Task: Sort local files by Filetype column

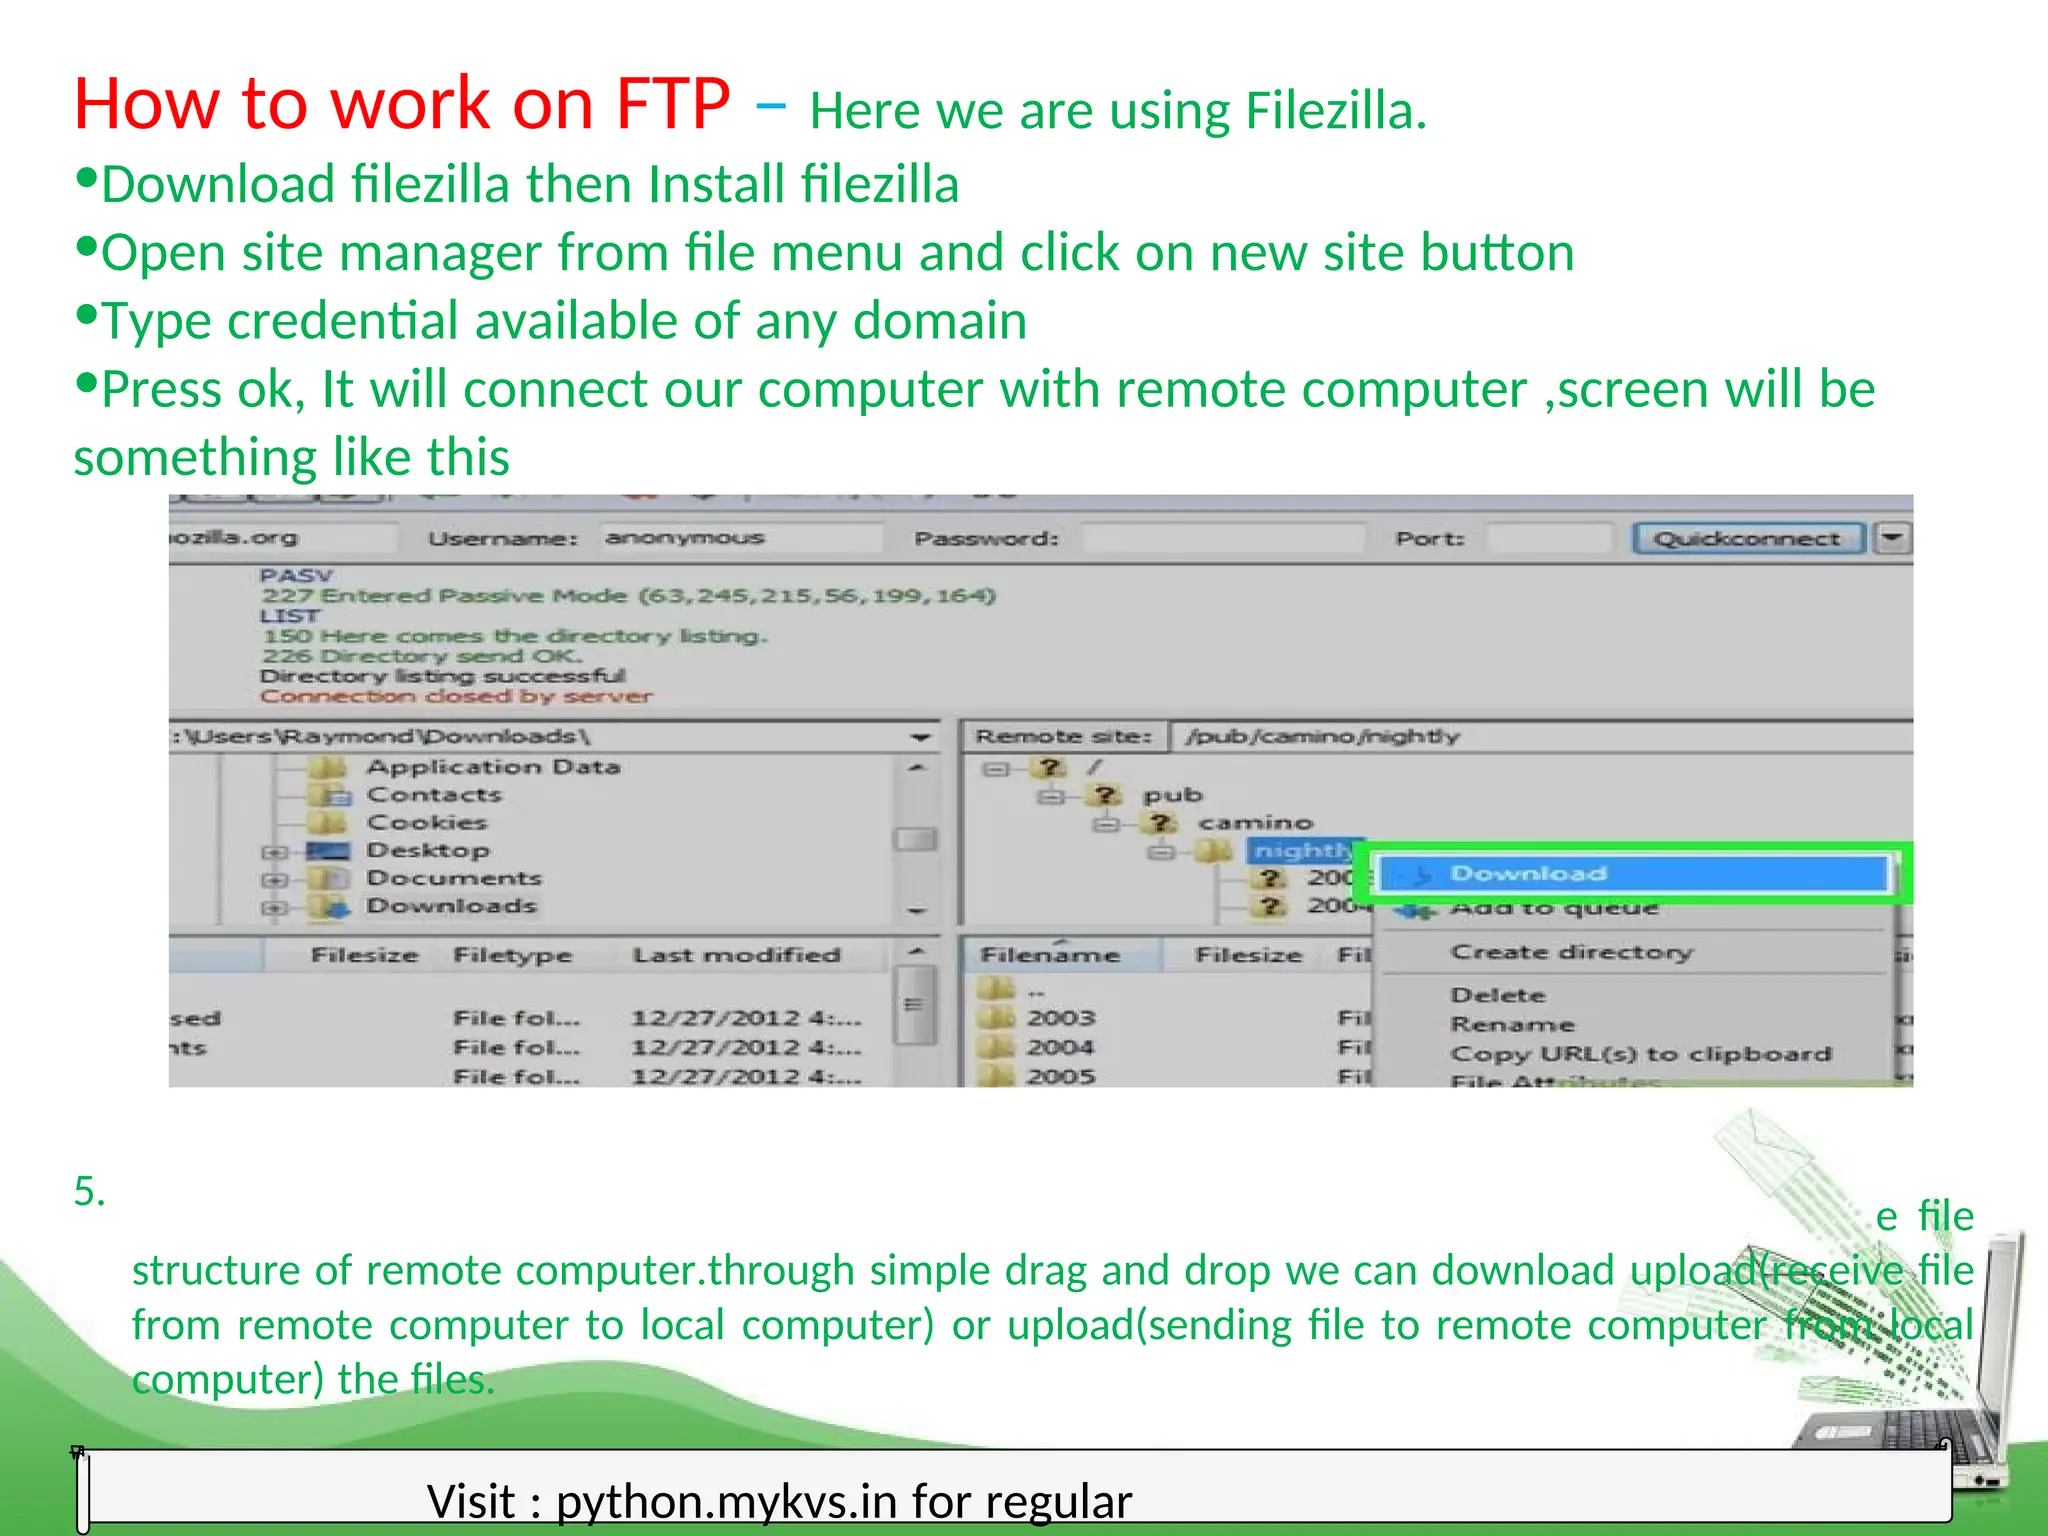Action: (512, 956)
